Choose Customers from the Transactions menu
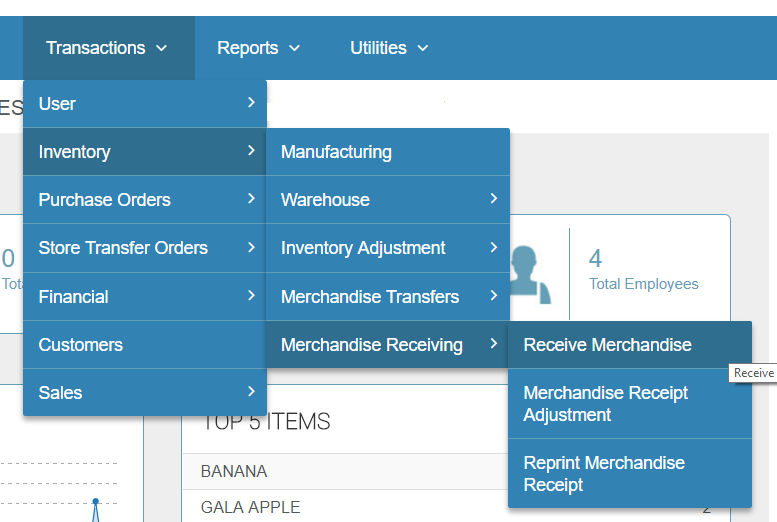The image size is (777, 522). click(145, 345)
